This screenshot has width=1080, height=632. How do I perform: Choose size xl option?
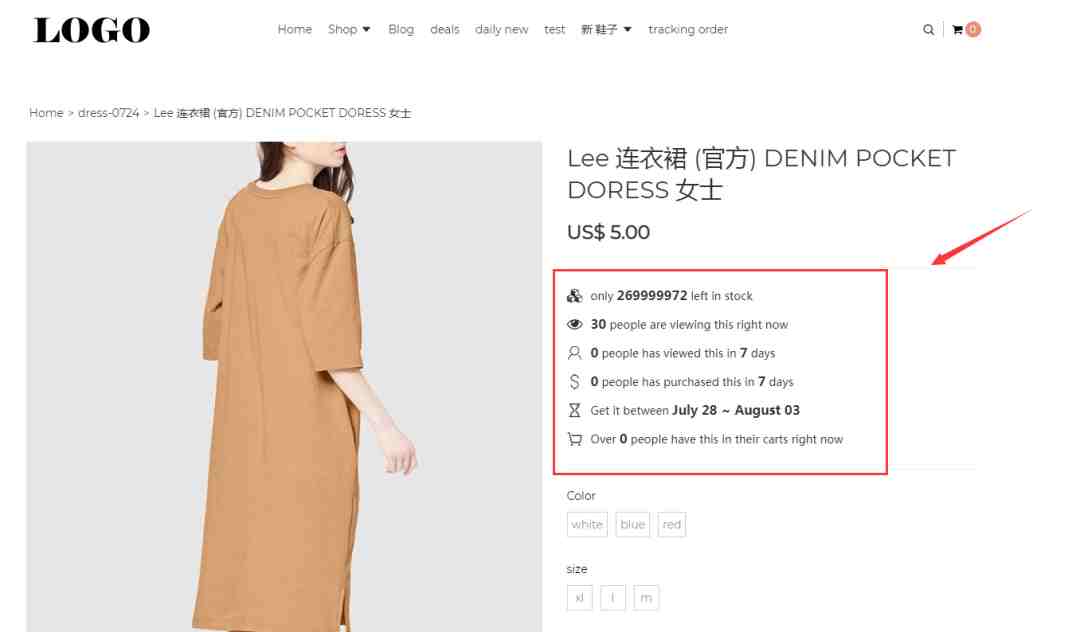[x=579, y=598]
